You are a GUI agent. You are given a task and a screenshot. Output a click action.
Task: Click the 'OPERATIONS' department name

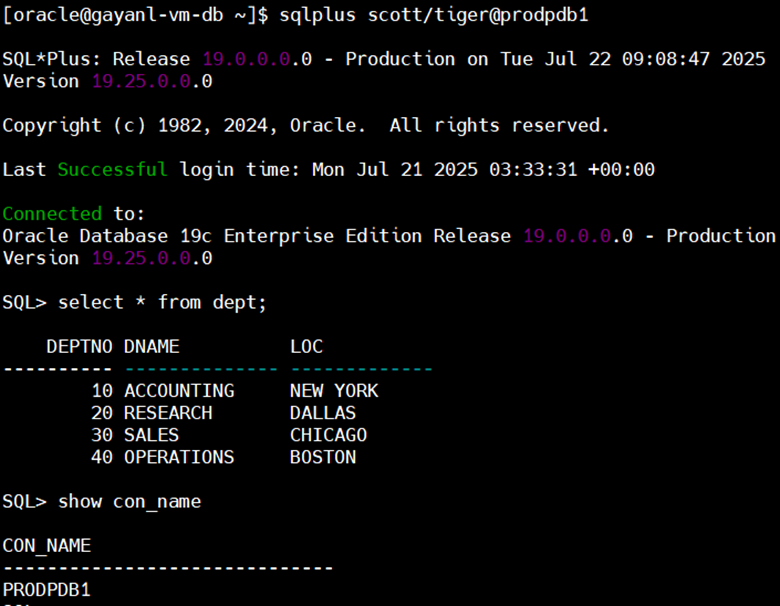(179, 457)
